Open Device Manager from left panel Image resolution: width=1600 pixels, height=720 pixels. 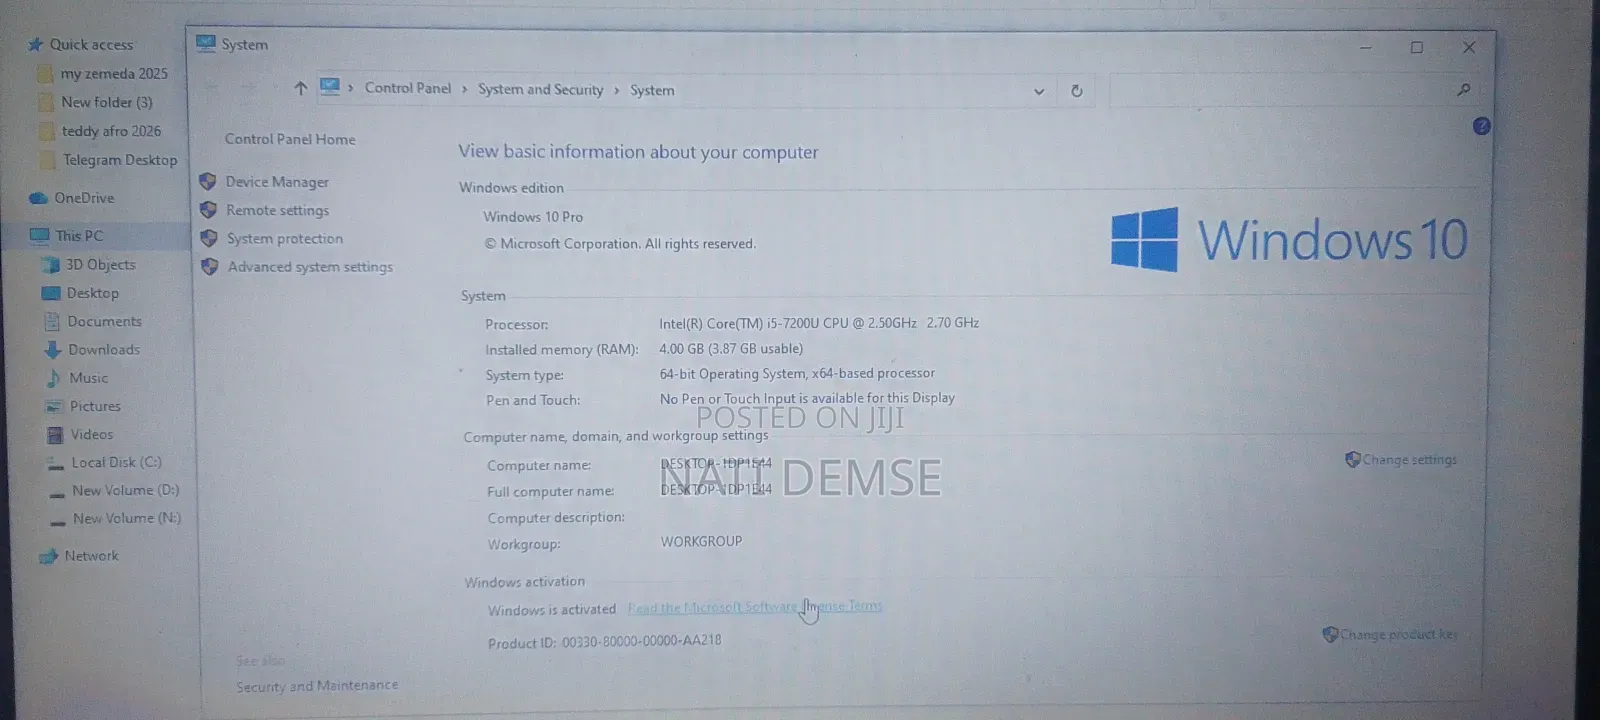coord(277,182)
